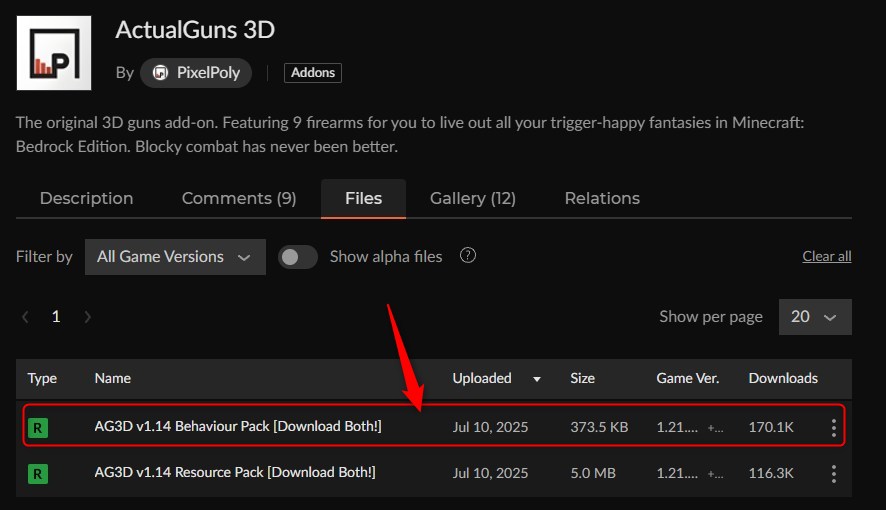Click the Addons category tag
Viewport: 886px width, 510px height.
[312, 73]
